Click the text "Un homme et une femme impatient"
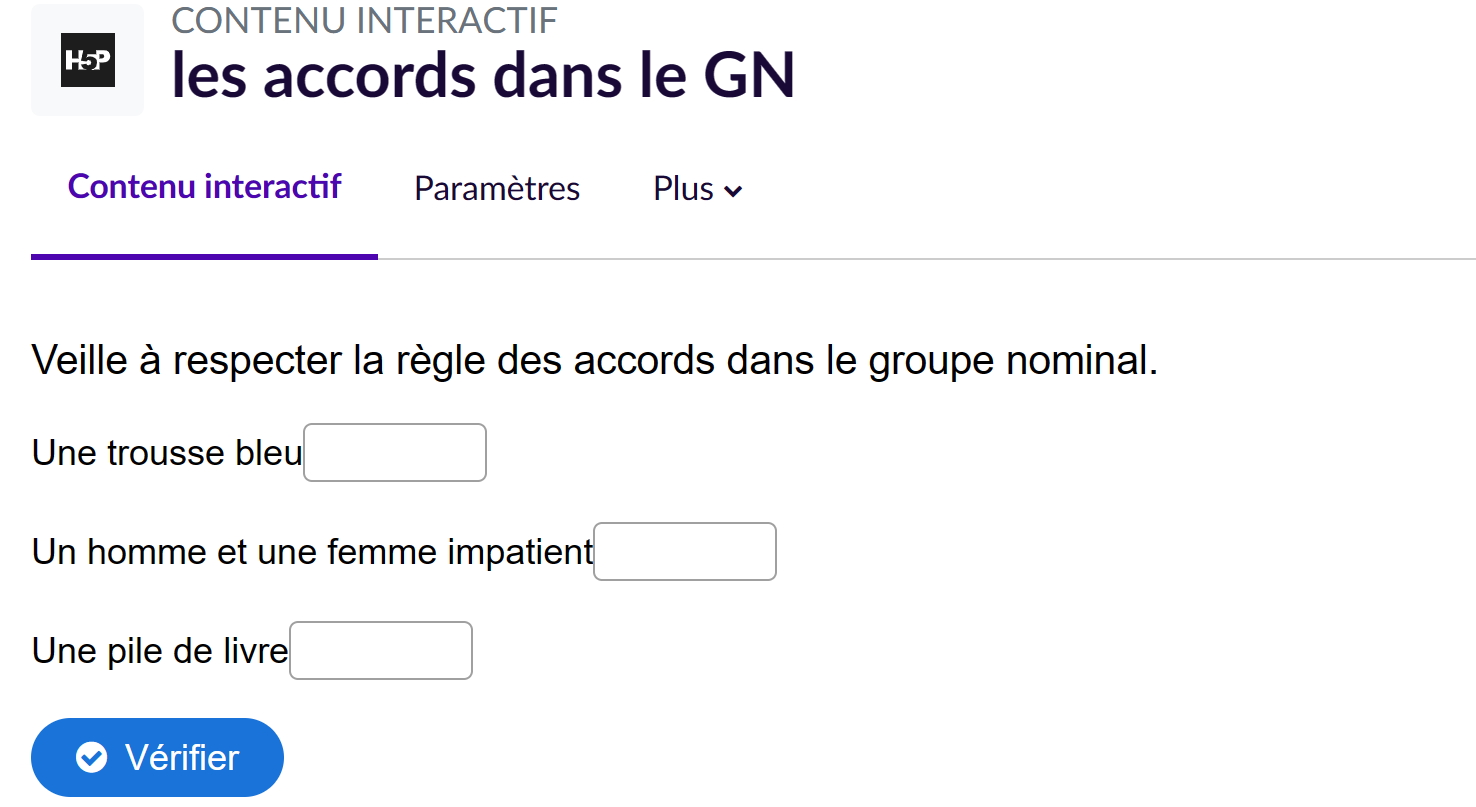The width and height of the screenshot is (1476, 807). (x=312, y=552)
